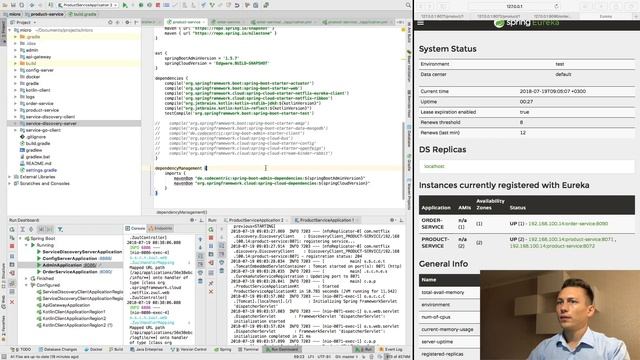
Task: Open the README.md file
Action: (x=38, y=164)
